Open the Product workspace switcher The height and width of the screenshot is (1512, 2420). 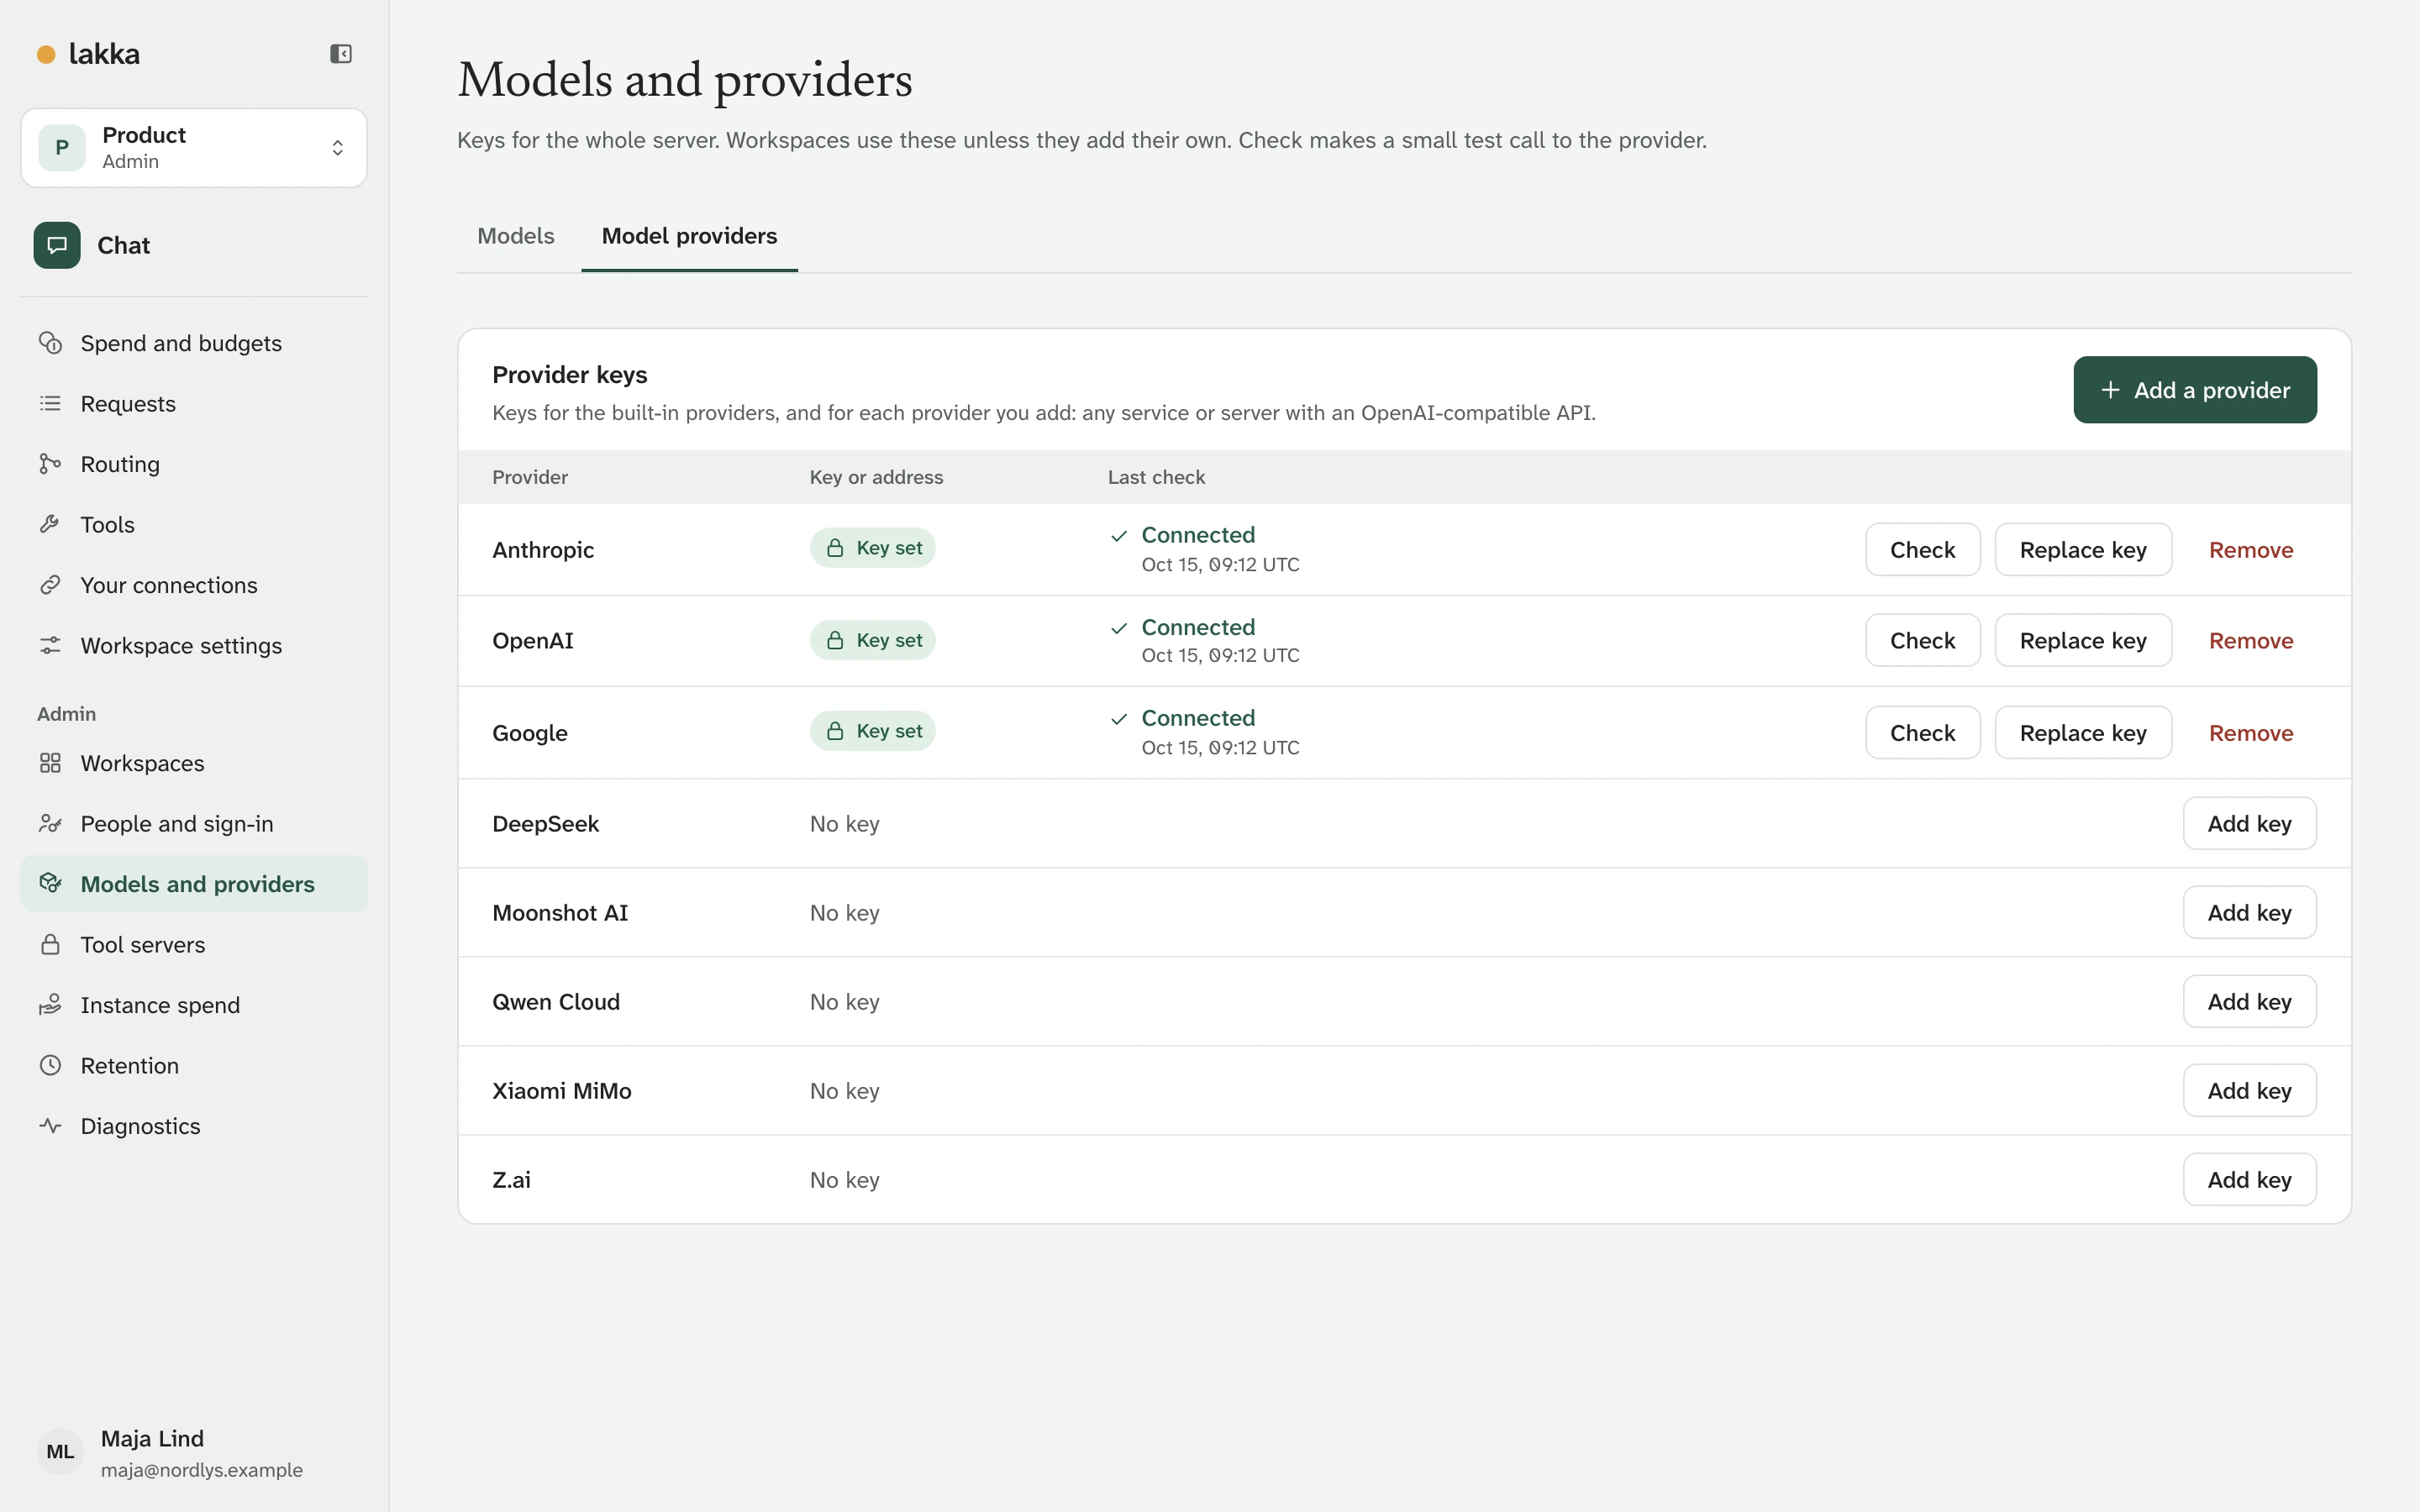coord(194,148)
